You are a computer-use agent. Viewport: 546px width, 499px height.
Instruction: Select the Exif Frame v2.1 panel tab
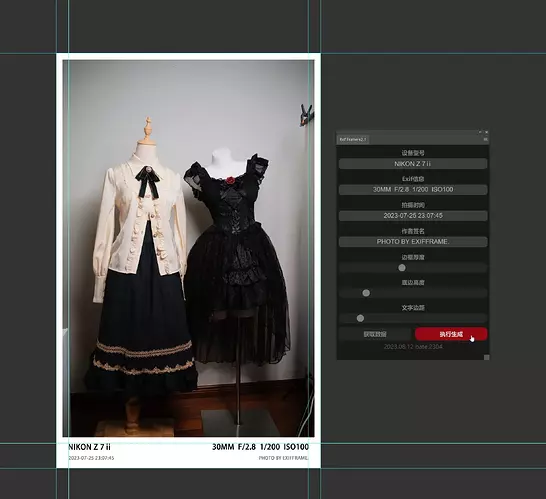(x=353, y=139)
